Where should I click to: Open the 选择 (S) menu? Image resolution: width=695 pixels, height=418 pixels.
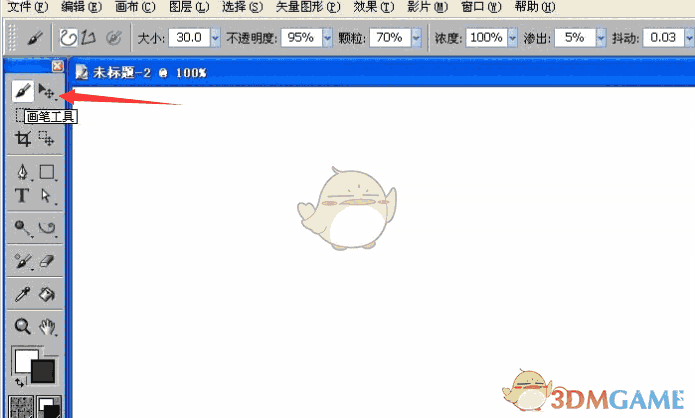pos(242,7)
